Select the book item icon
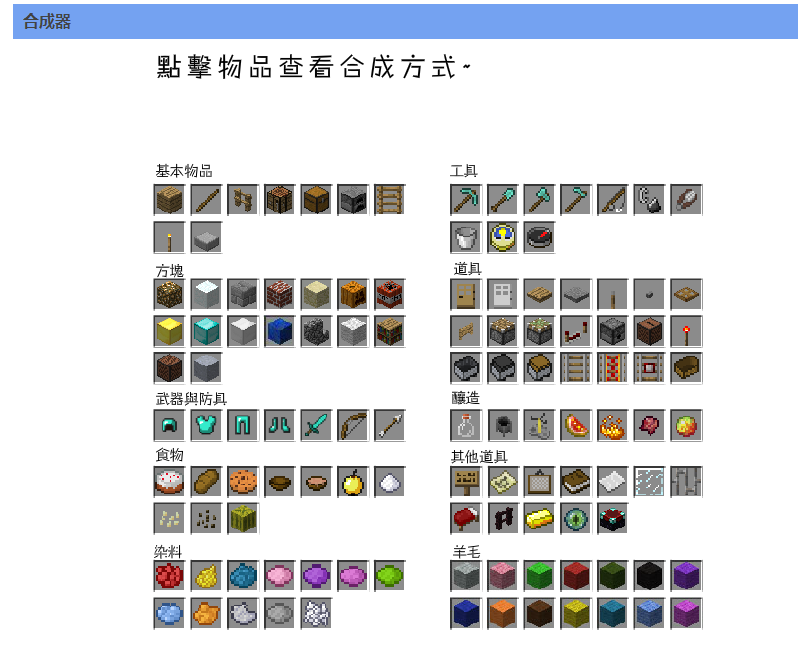798x648 pixels. [576, 482]
